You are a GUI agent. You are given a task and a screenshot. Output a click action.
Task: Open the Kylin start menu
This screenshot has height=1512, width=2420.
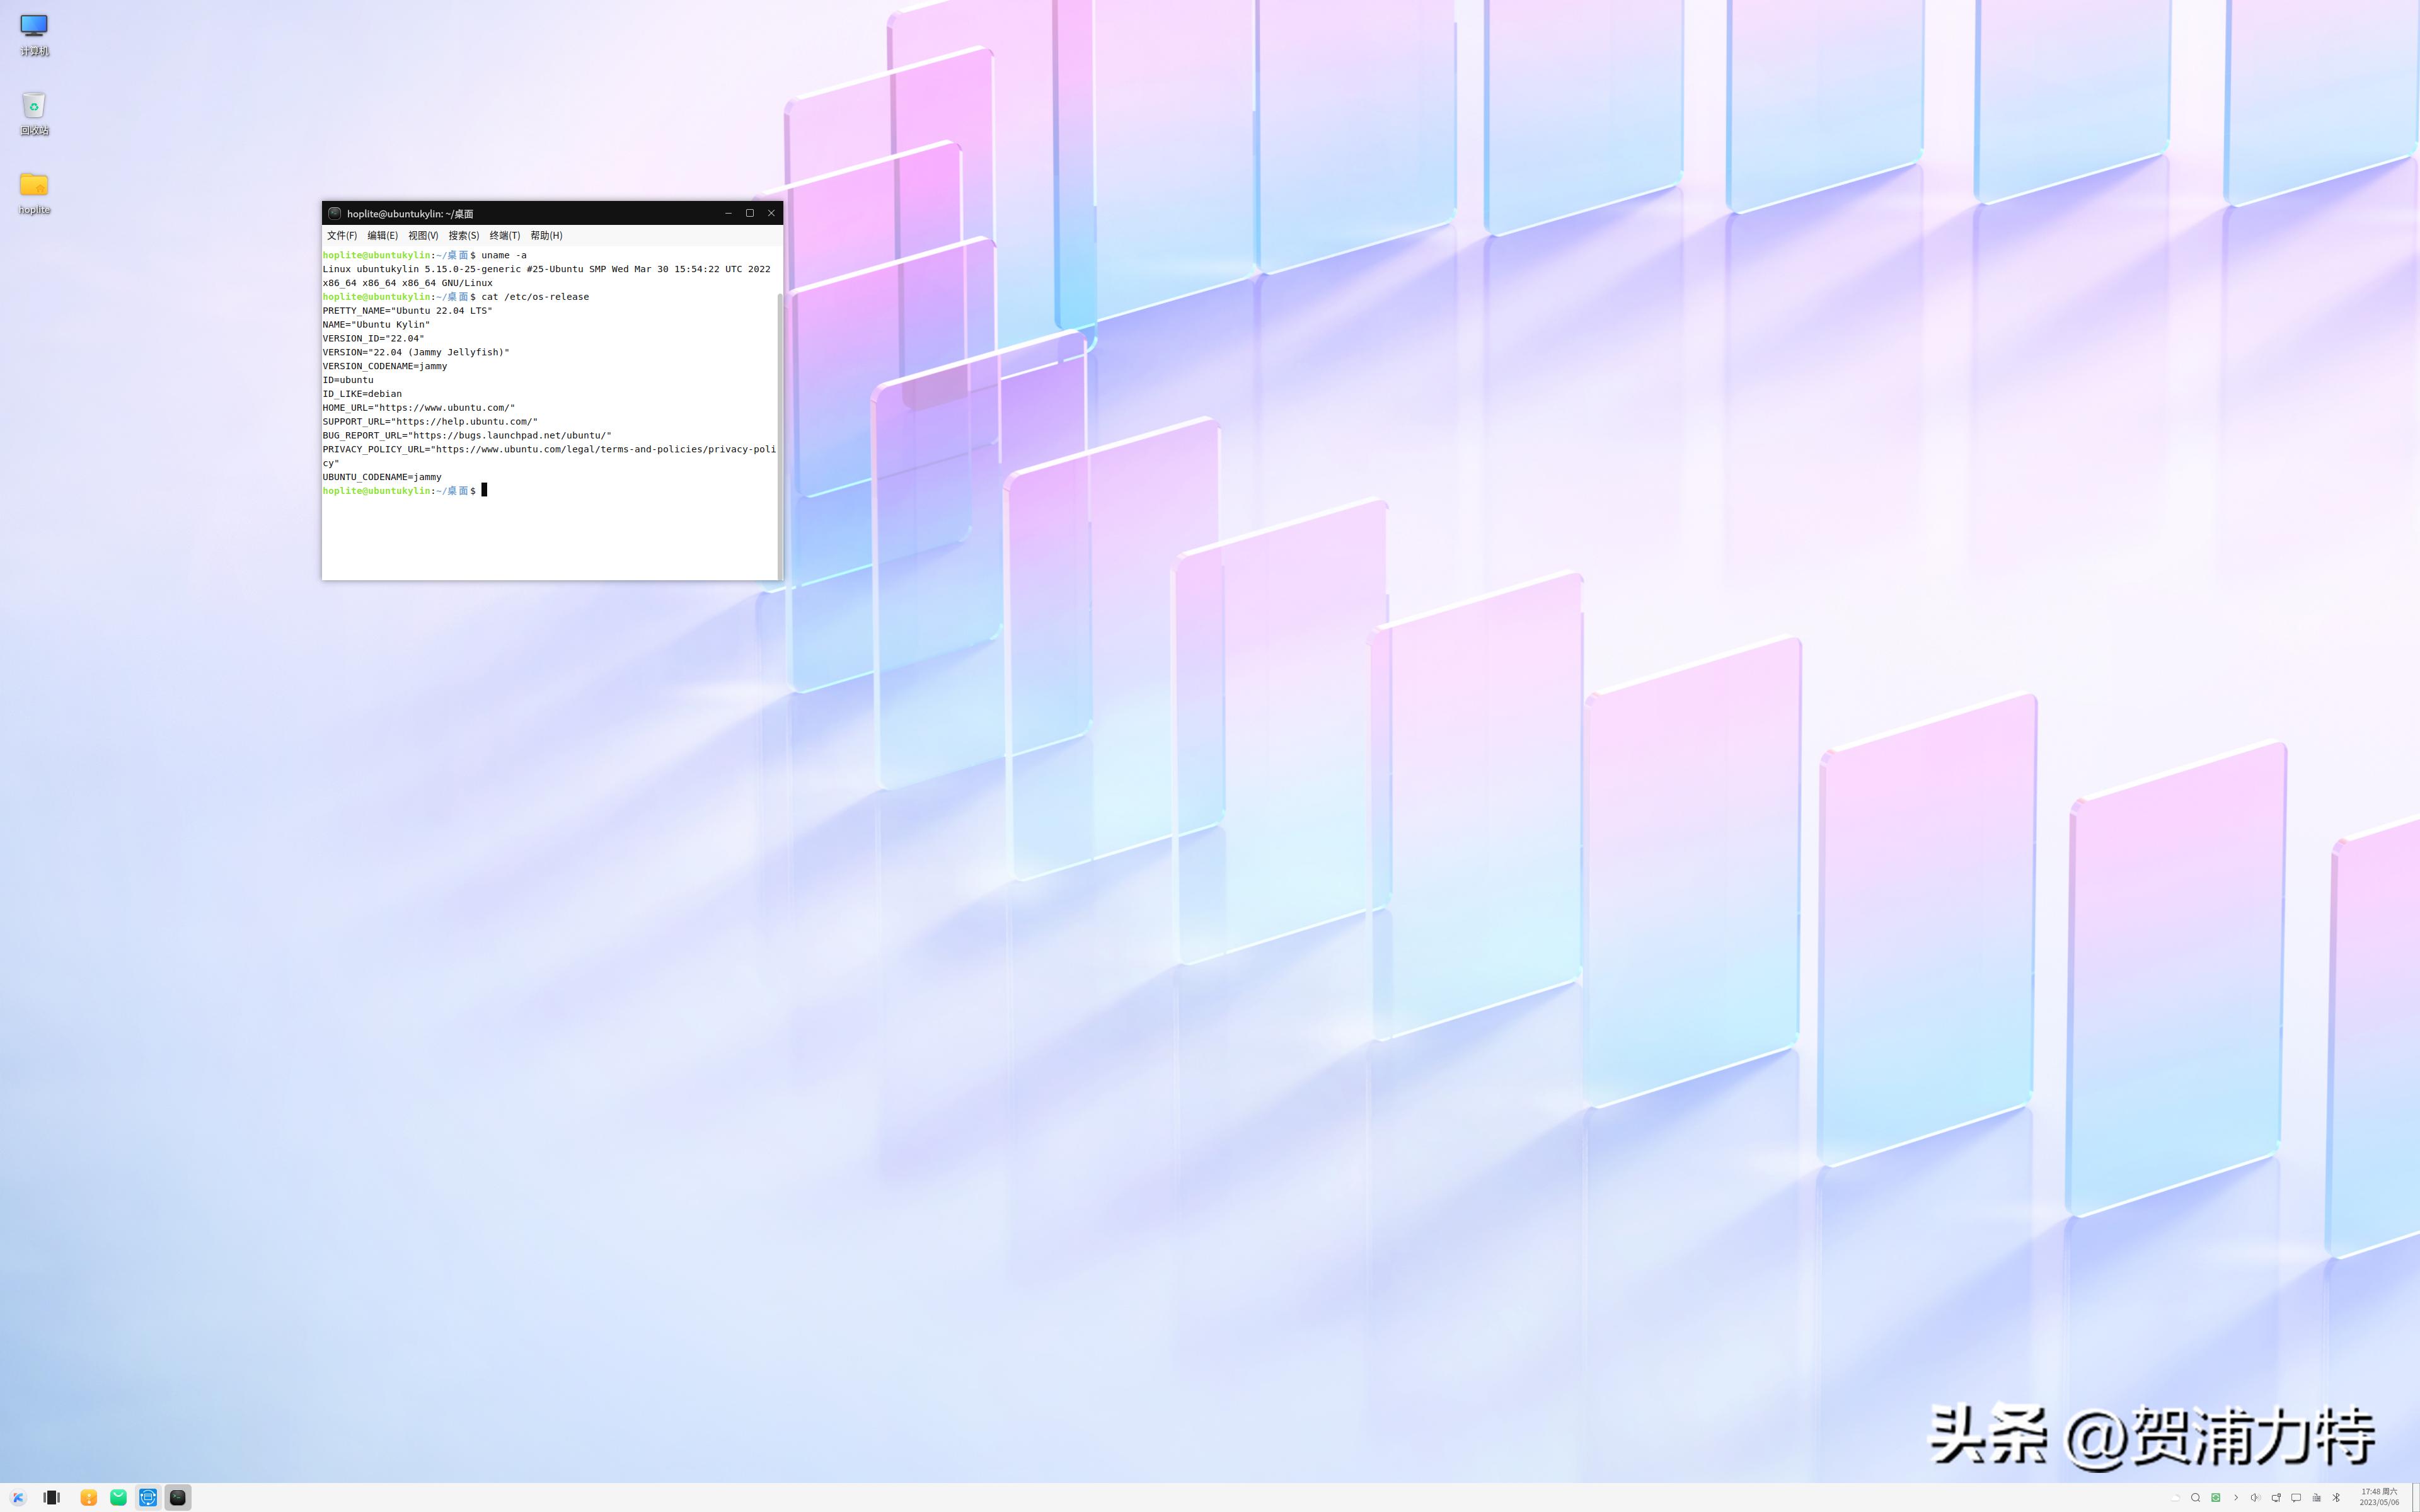(18, 1497)
